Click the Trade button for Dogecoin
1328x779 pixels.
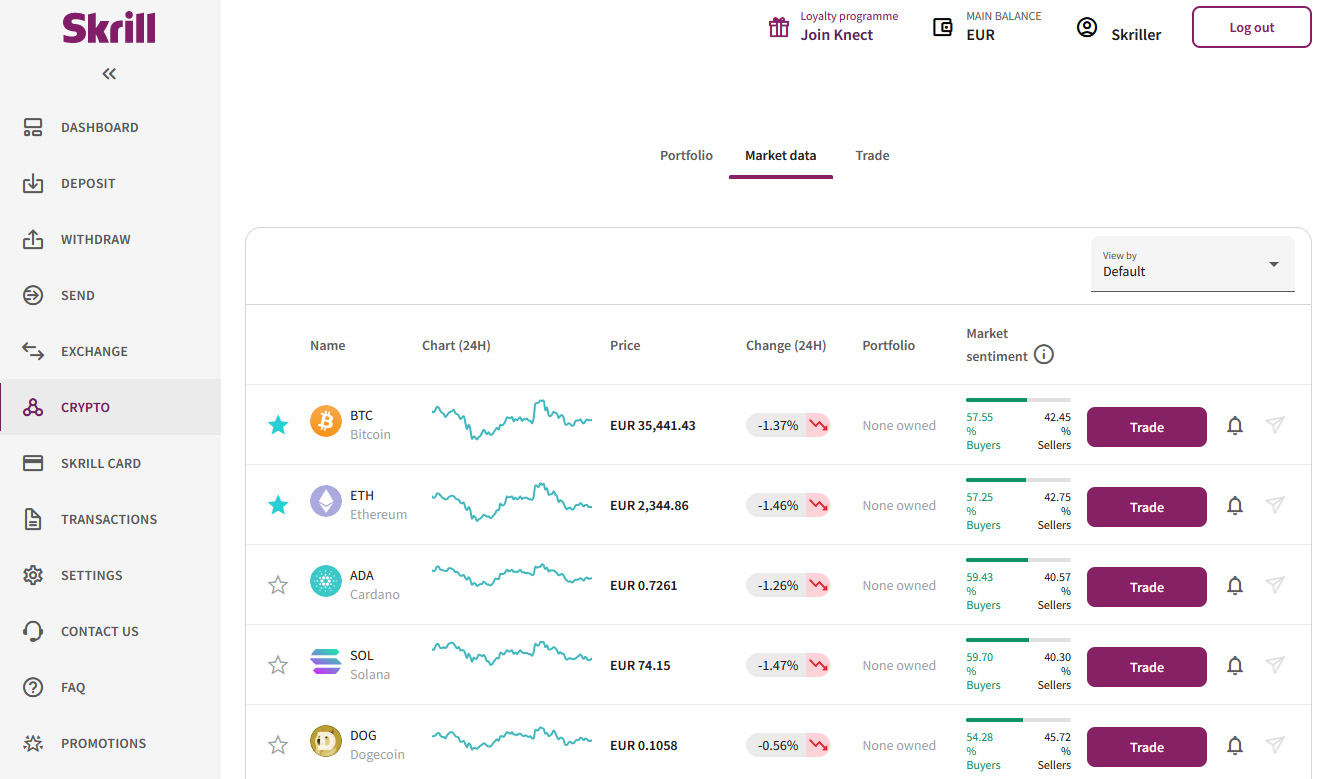[x=1146, y=747]
